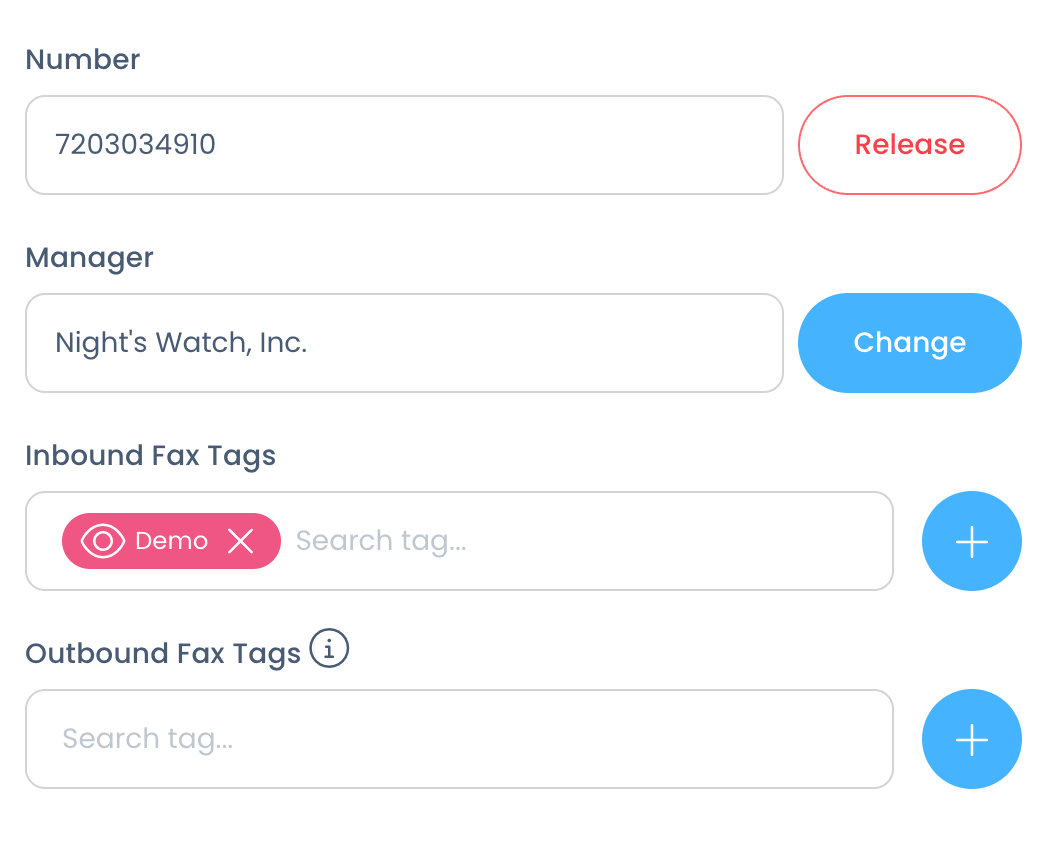Viewport: 1054px width, 846px height.
Task: Click the inbound Search tag input
Action: [x=380, y=541]
